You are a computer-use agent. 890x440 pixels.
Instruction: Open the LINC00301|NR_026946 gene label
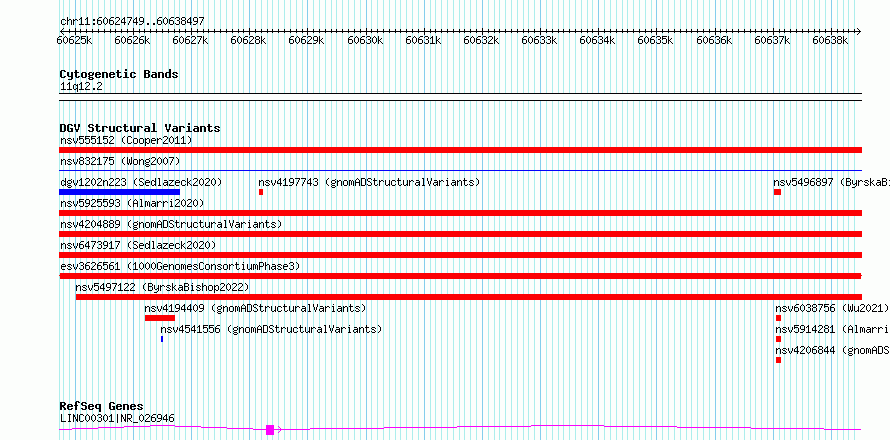click(x=117, y=418)
